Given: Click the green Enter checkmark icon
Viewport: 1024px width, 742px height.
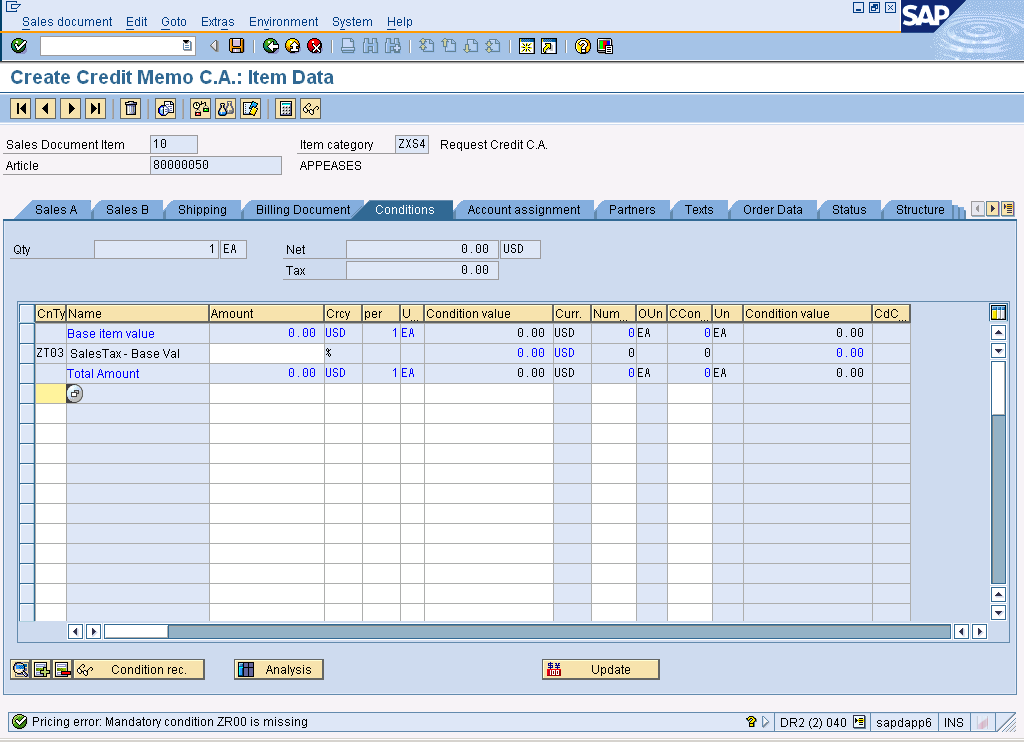Looking at the screenshot, I should click(20, 46).
